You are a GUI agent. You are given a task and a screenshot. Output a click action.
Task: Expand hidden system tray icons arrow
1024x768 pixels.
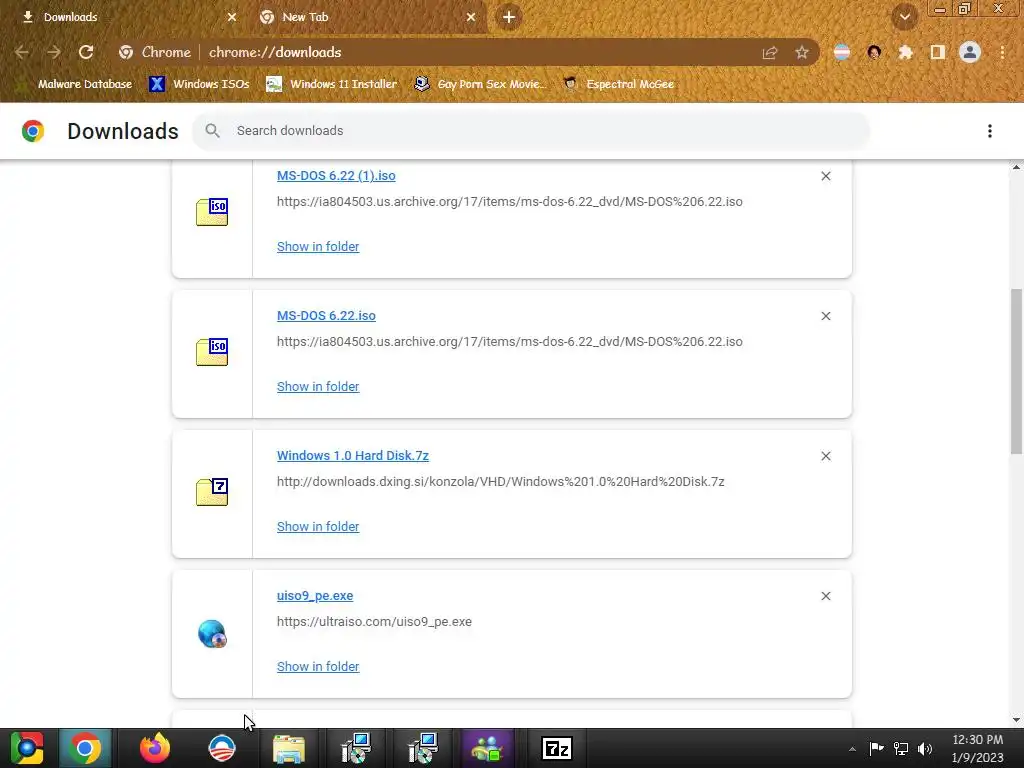852,749
